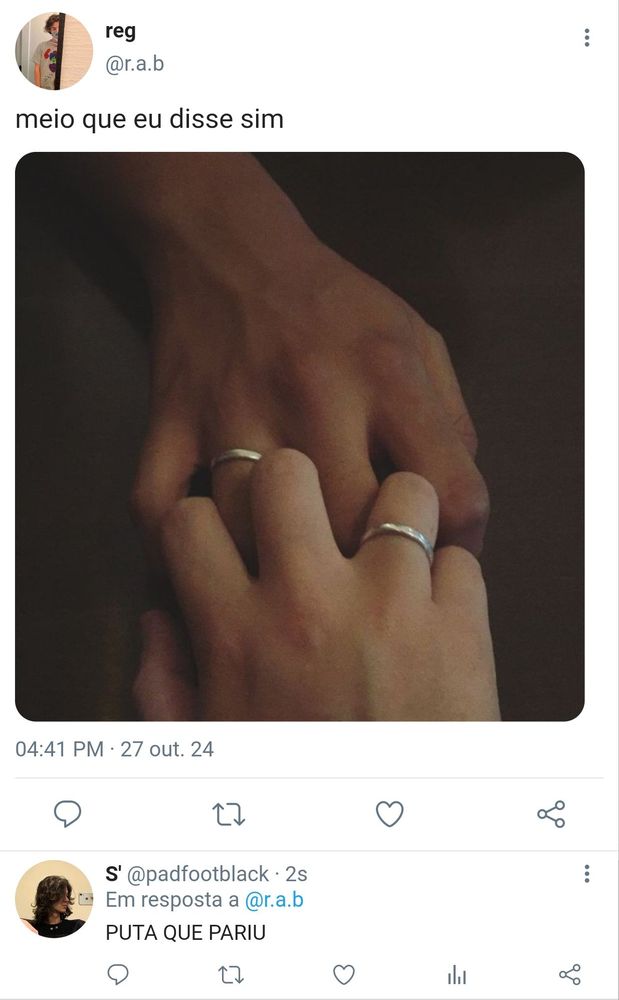Screen dimensions: 619x1000
Task: Retweet the padfootblack reply
Action: (231, 974)
